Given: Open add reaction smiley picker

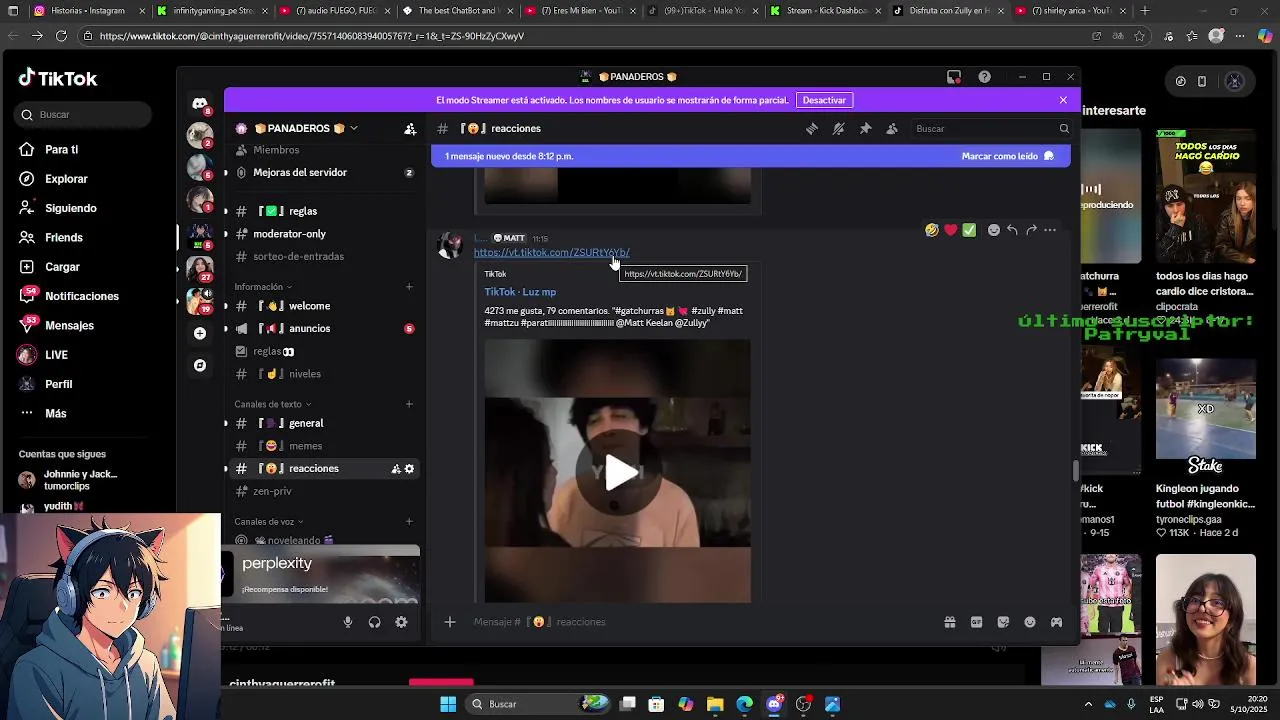Looking at the screenshot, I should coord(993,230).
